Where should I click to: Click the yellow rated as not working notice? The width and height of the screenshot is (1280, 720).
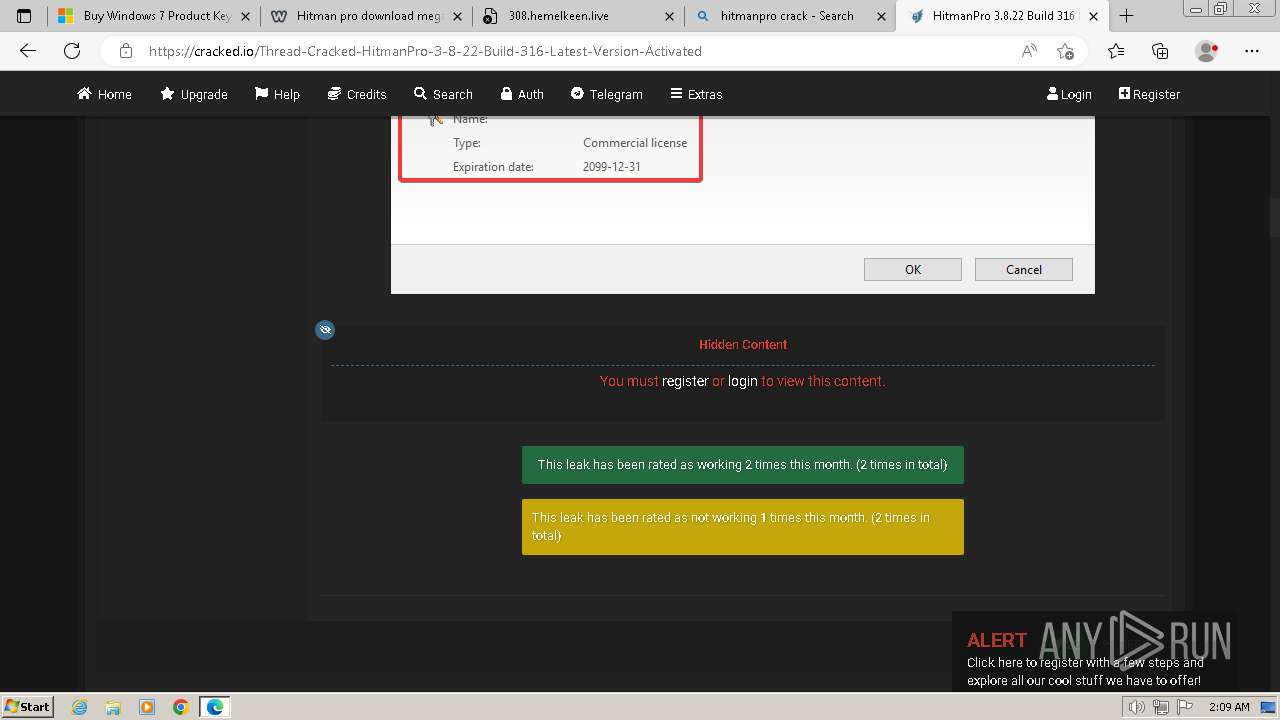[x=743, y=527]
